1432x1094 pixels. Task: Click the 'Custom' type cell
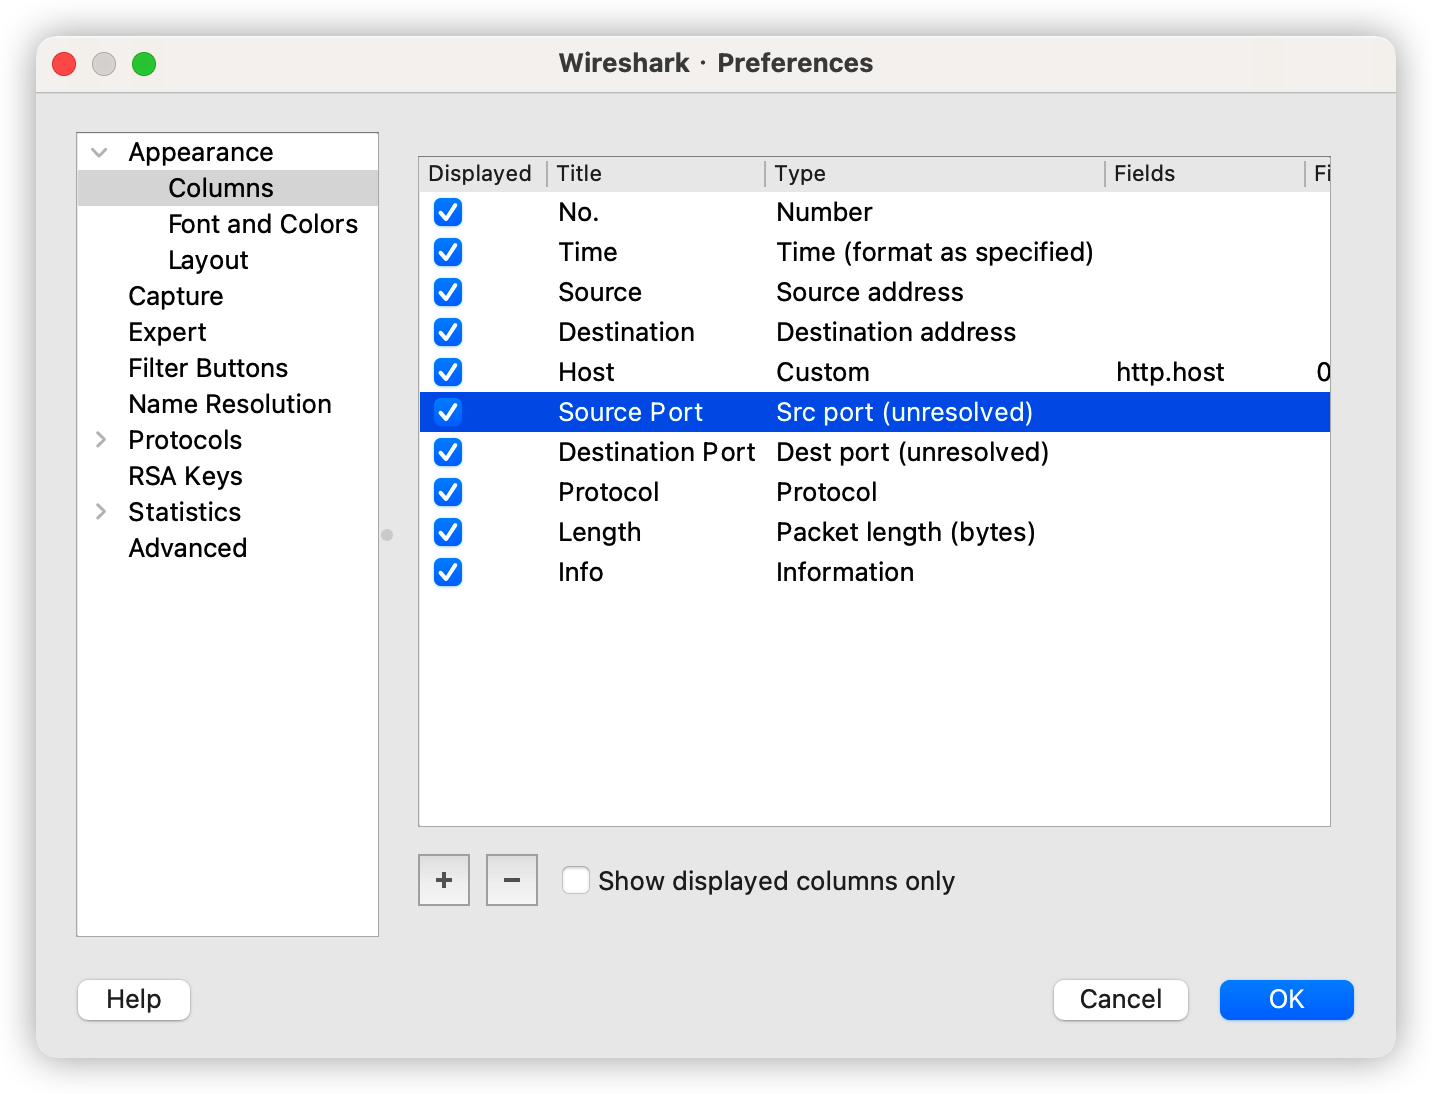pyautogui.click(x=823, y=372)
